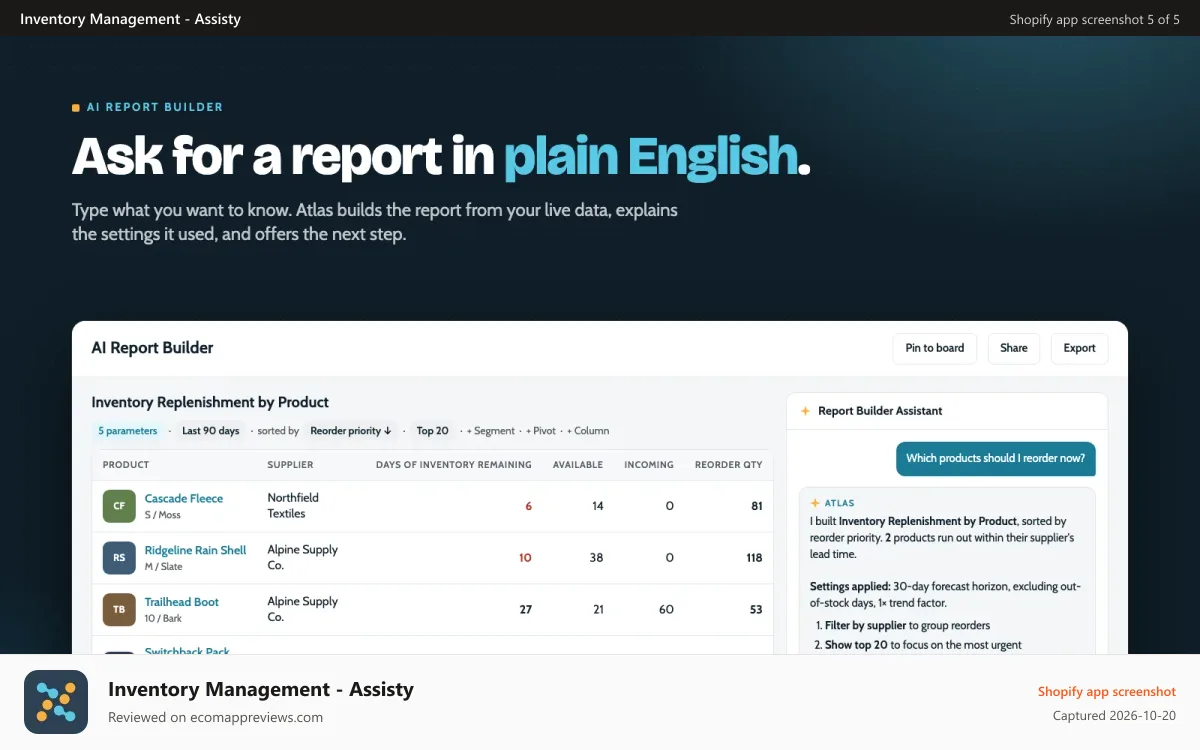Add a Column to the report
This screenshot has height=750, width=1200.
588,431
